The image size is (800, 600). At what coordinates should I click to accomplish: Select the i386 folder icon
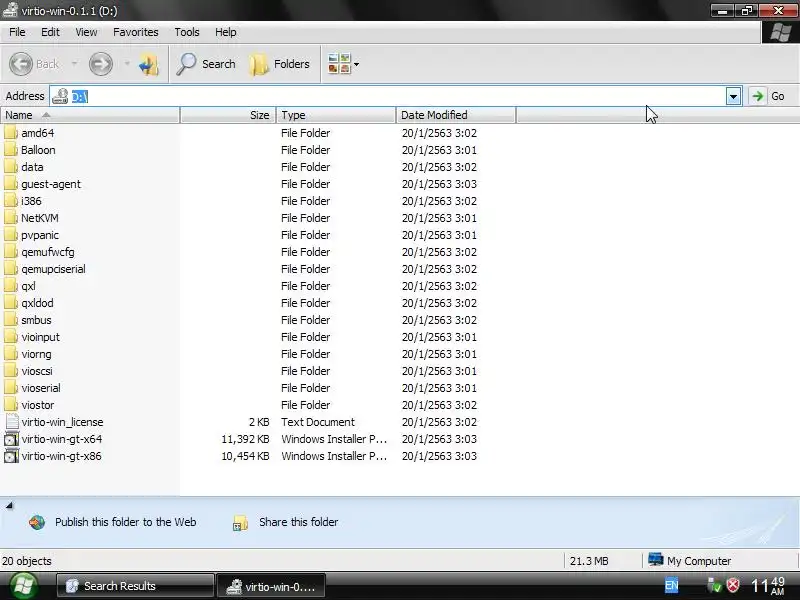click(x=11, y=201)
